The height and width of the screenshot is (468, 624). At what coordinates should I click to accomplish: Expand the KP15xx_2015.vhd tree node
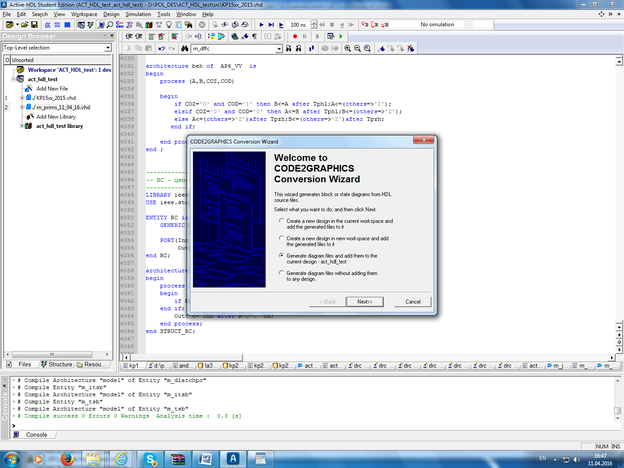tap(21, 98)
